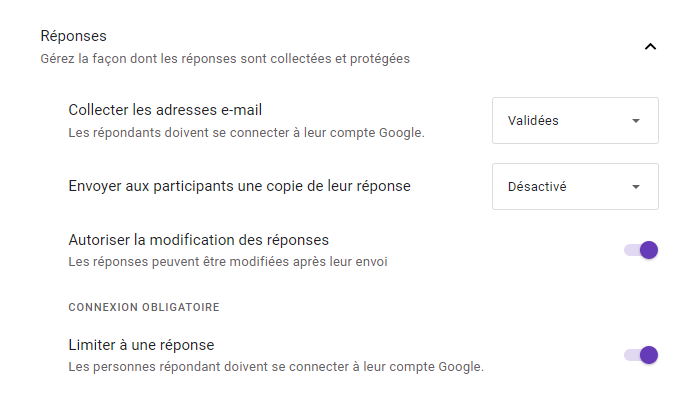Open the Désactivé response copy dropdown
Image resolution: width=698 pixels, height=403 pixels.
pos(575,187)
